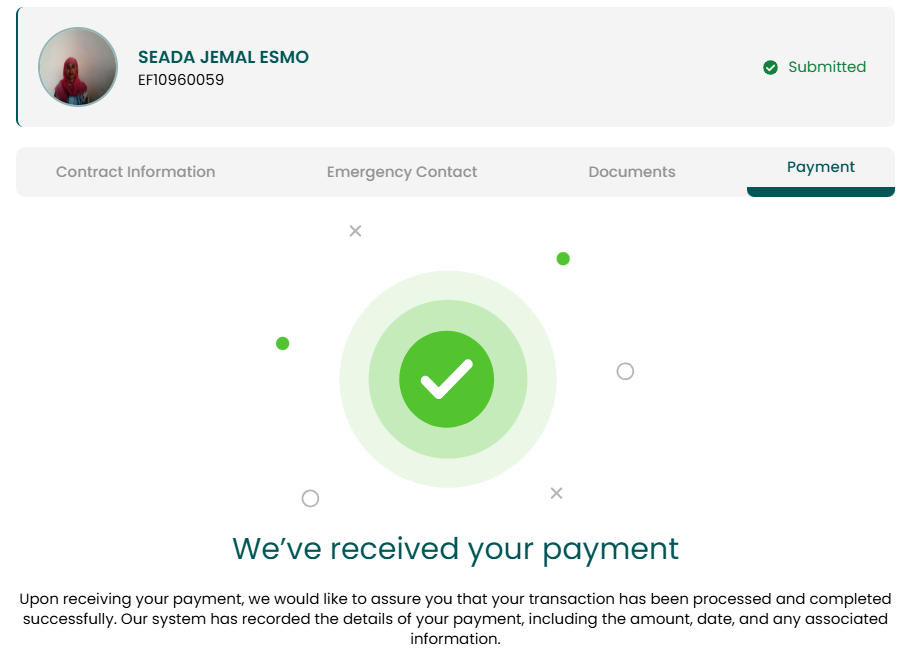Screen dimensions: 910x651
Task: Click the SEADA JEMAL ESMO name heading
Action: click(223, 57)
